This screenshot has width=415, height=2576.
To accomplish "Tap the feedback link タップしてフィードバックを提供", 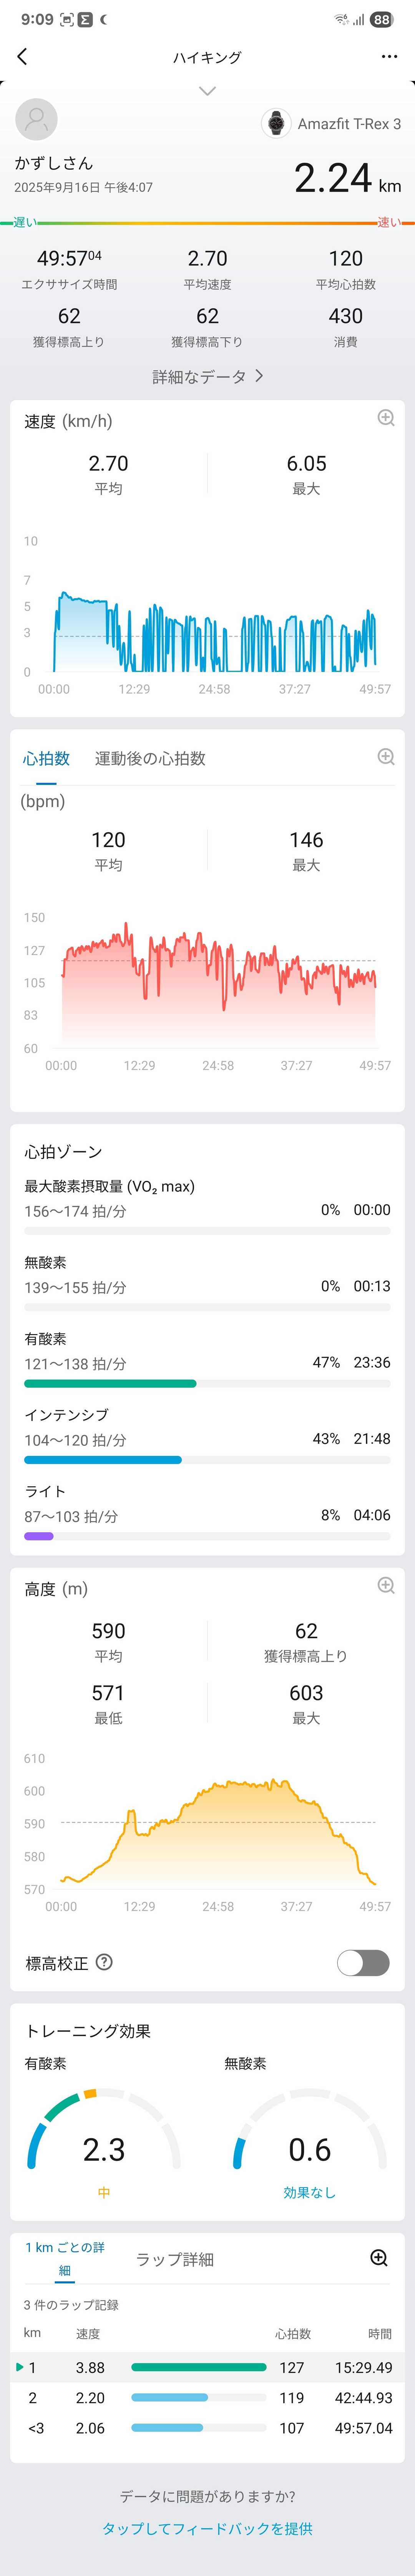I will pyautogui.click(x=207, y=2528).
